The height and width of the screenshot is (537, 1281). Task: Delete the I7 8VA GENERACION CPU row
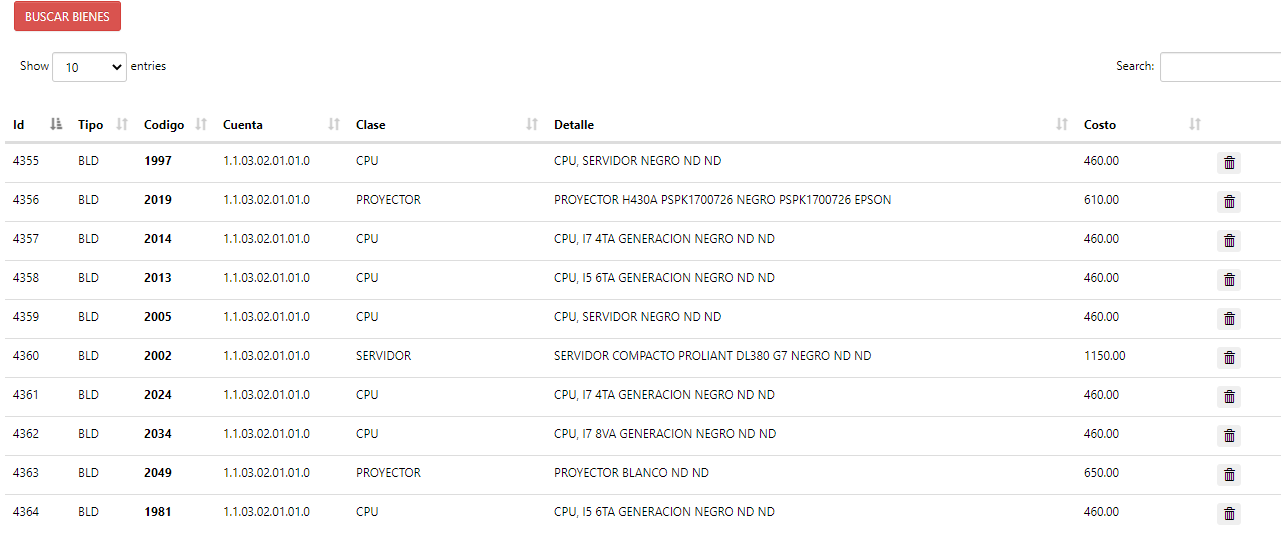click(x=1229, y=436)
